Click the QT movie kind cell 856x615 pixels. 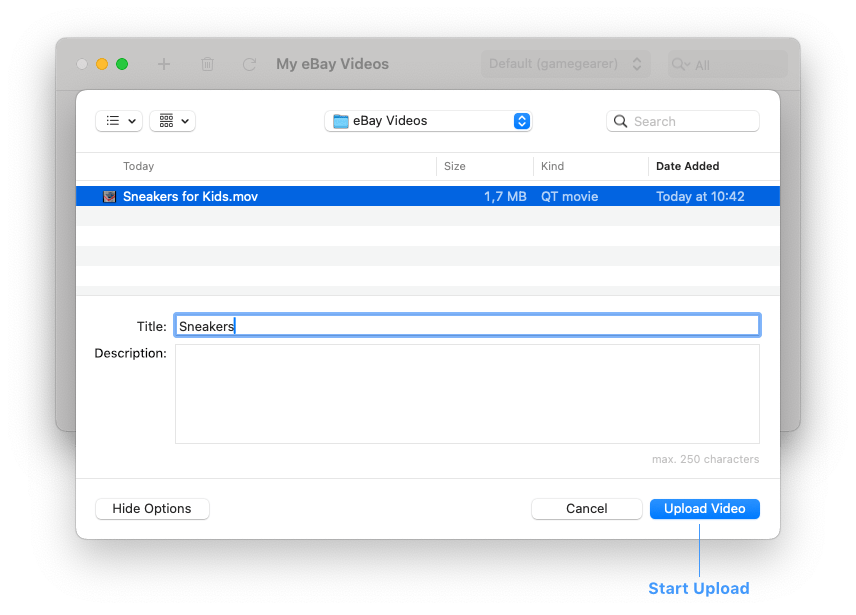[569, 196]
